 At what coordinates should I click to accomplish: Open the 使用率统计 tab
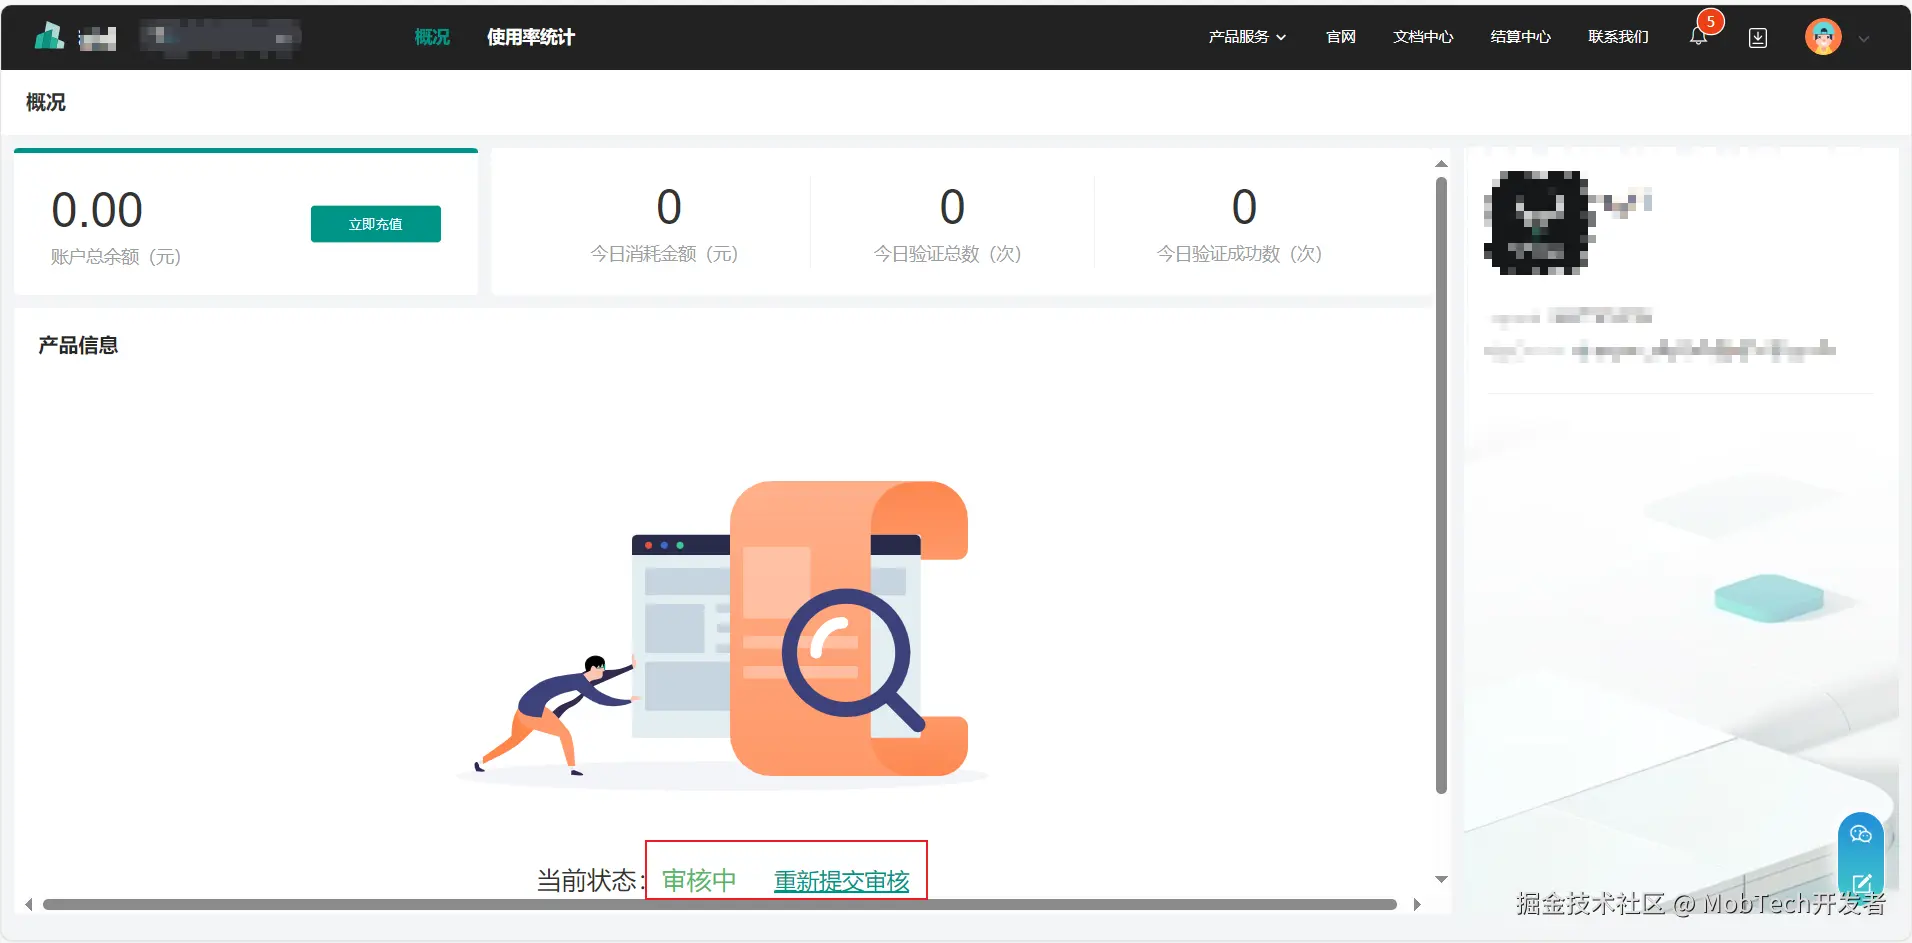pos(531,37)
